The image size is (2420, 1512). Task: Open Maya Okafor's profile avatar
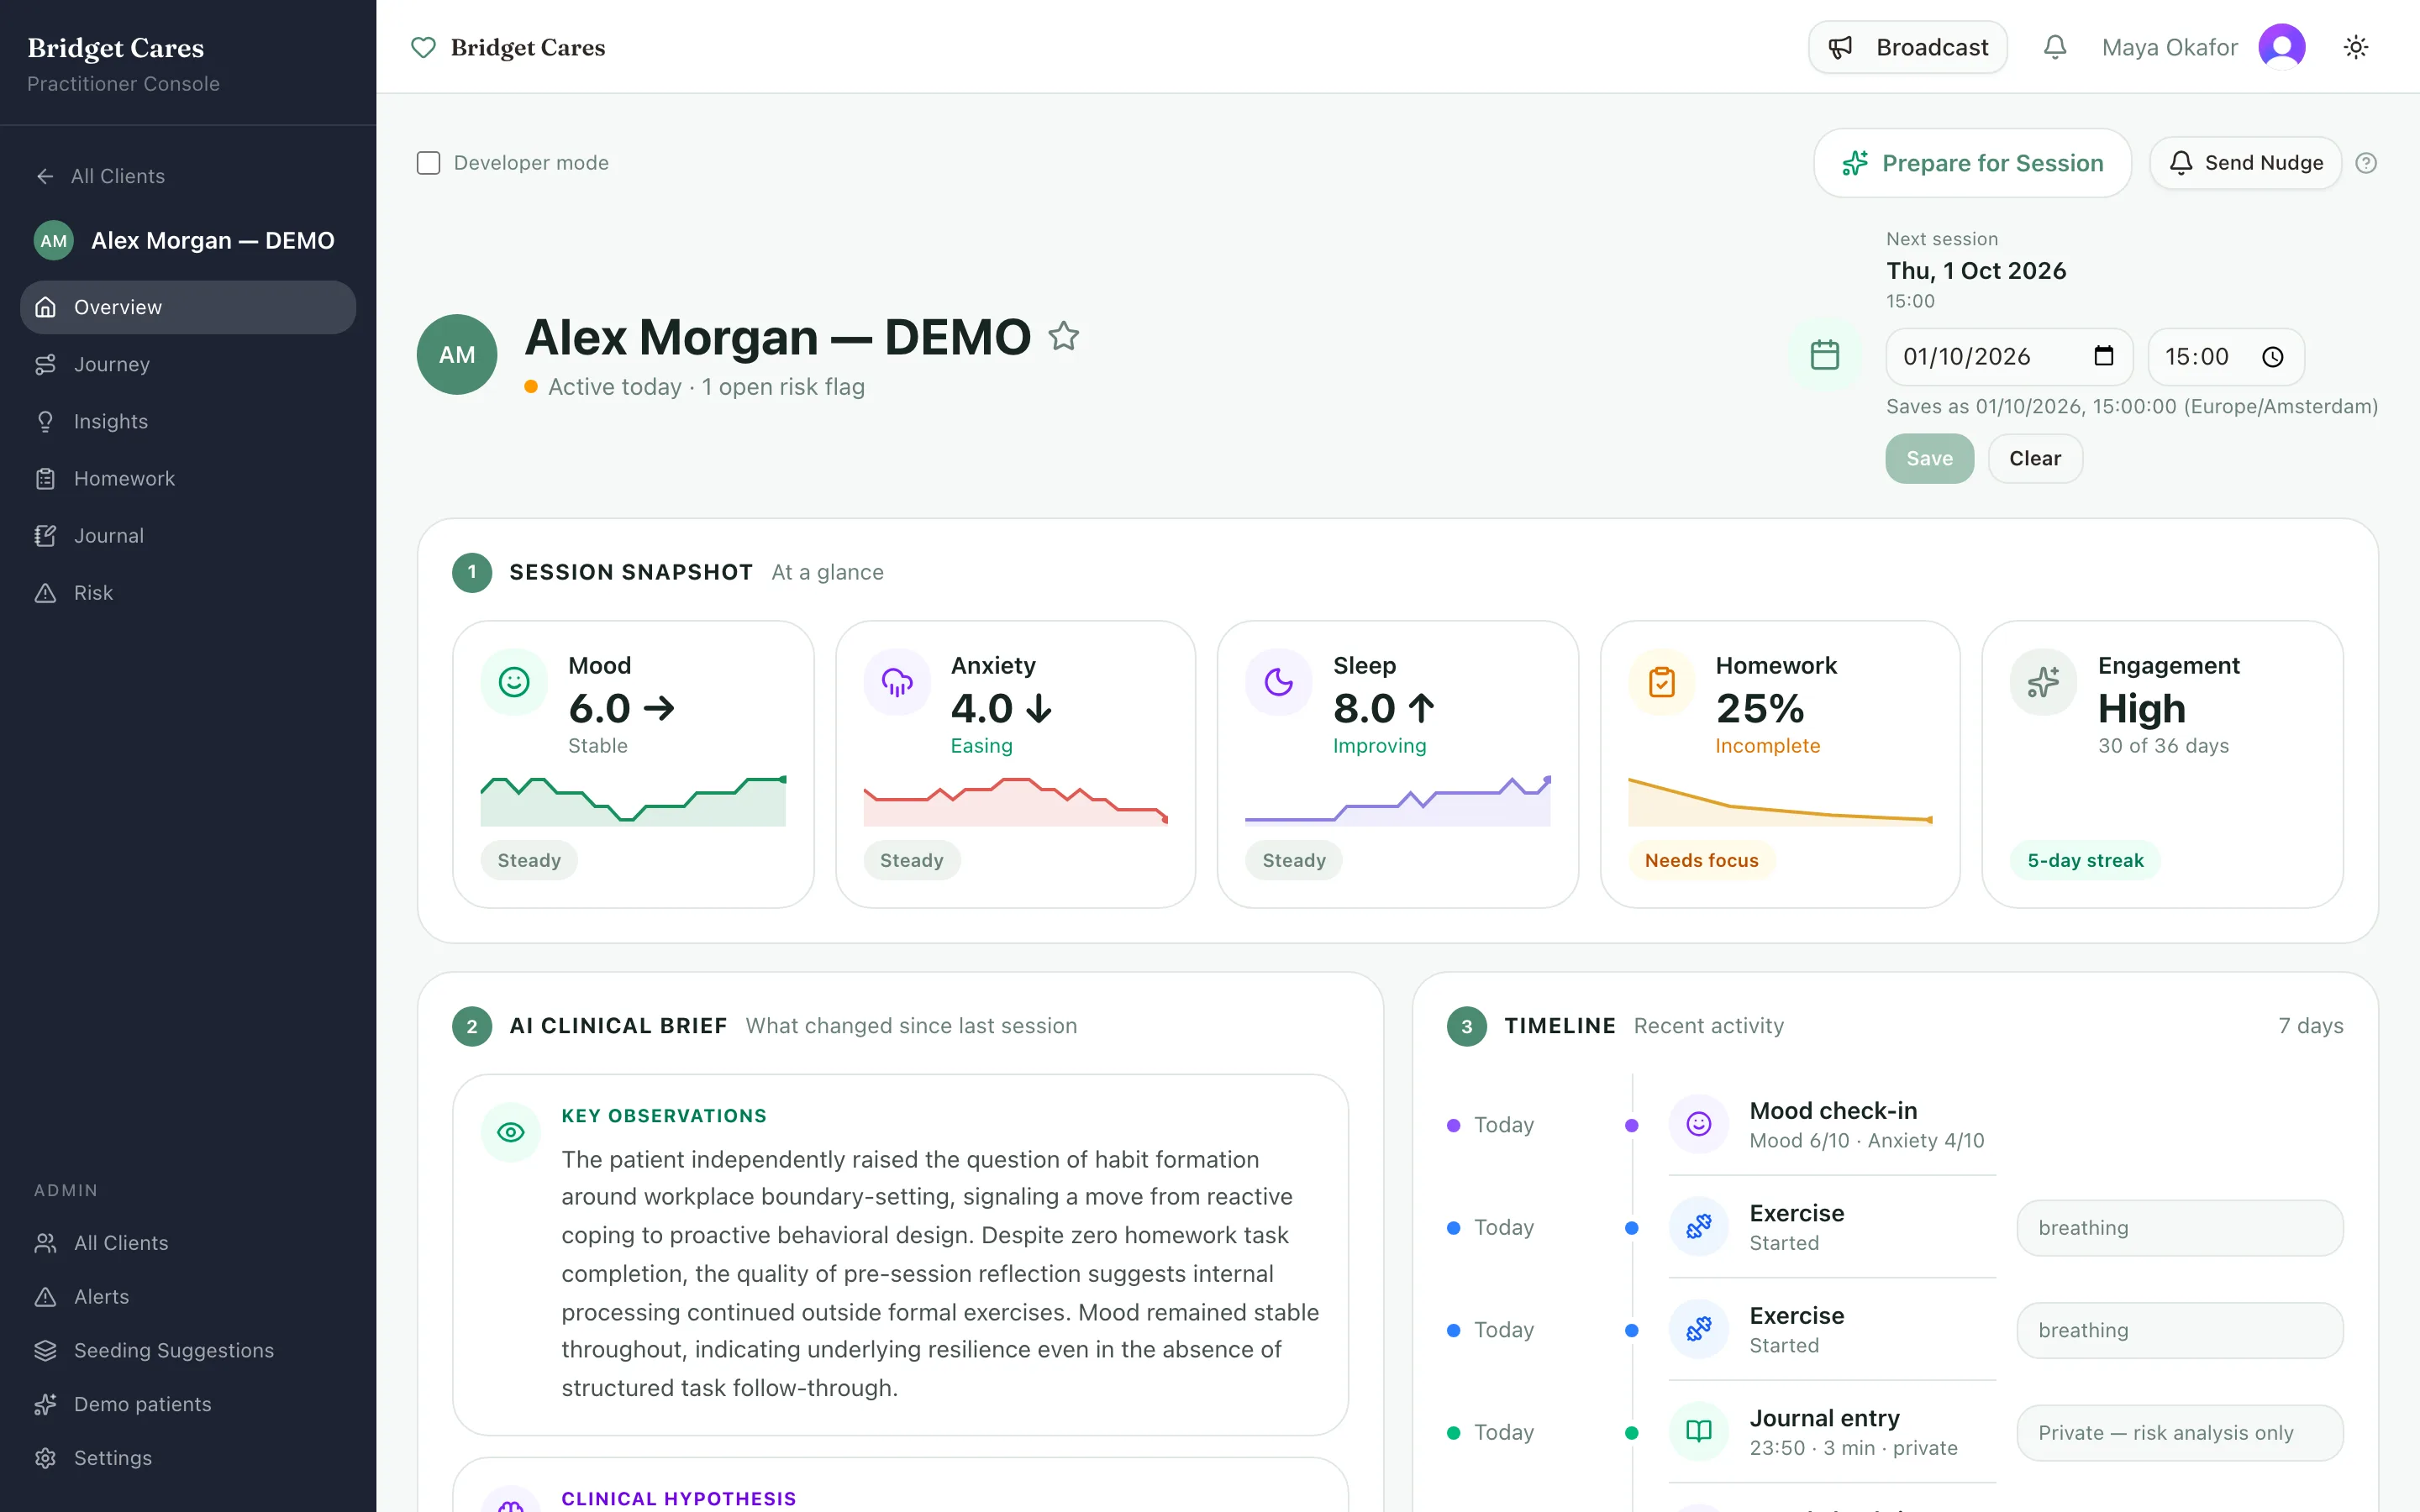tap(2282, 47)
